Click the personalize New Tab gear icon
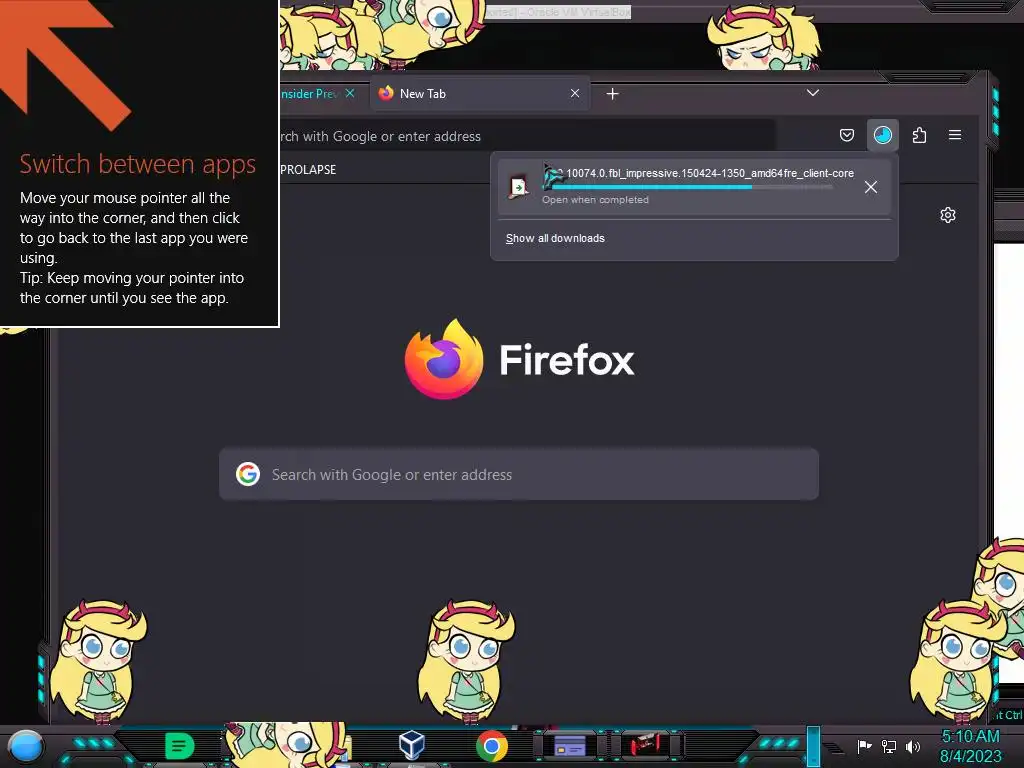Image resolution: width=1024 pixels, height=768 pixels. (948, 215)
